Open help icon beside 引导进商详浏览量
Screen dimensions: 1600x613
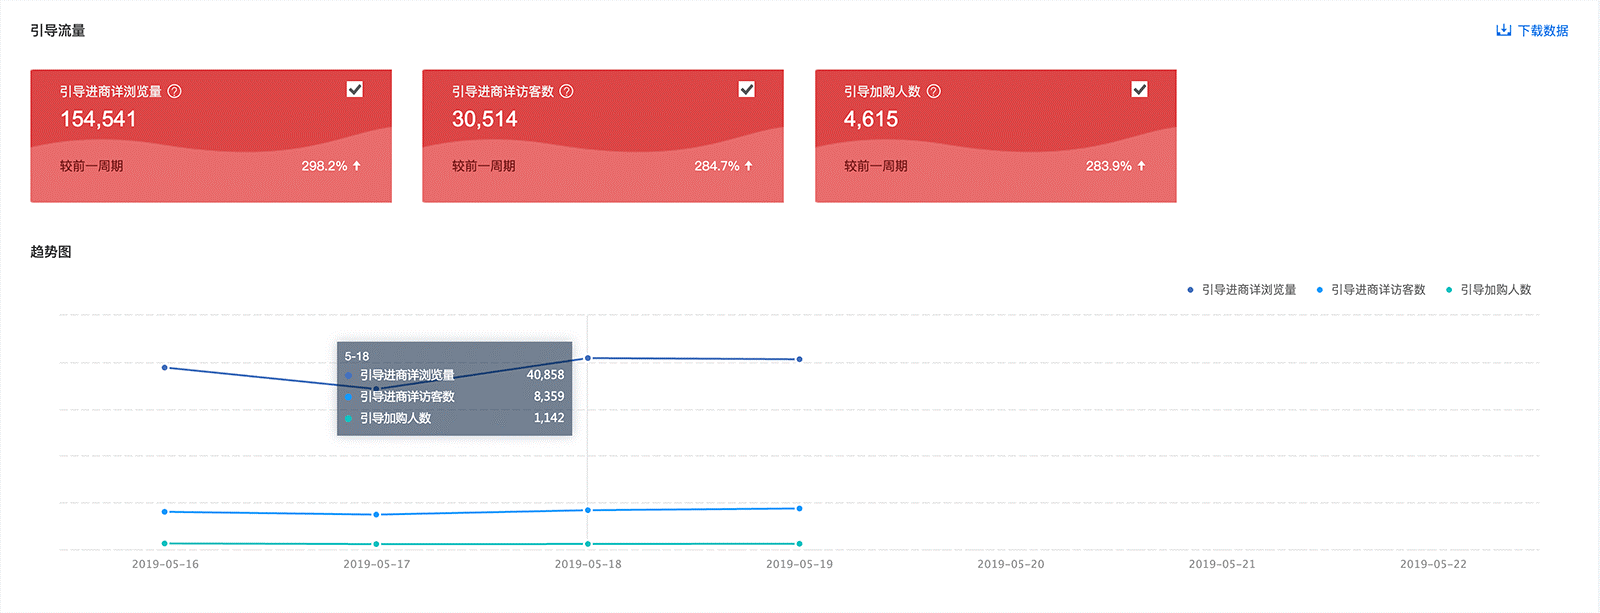(x=174, y=91)
